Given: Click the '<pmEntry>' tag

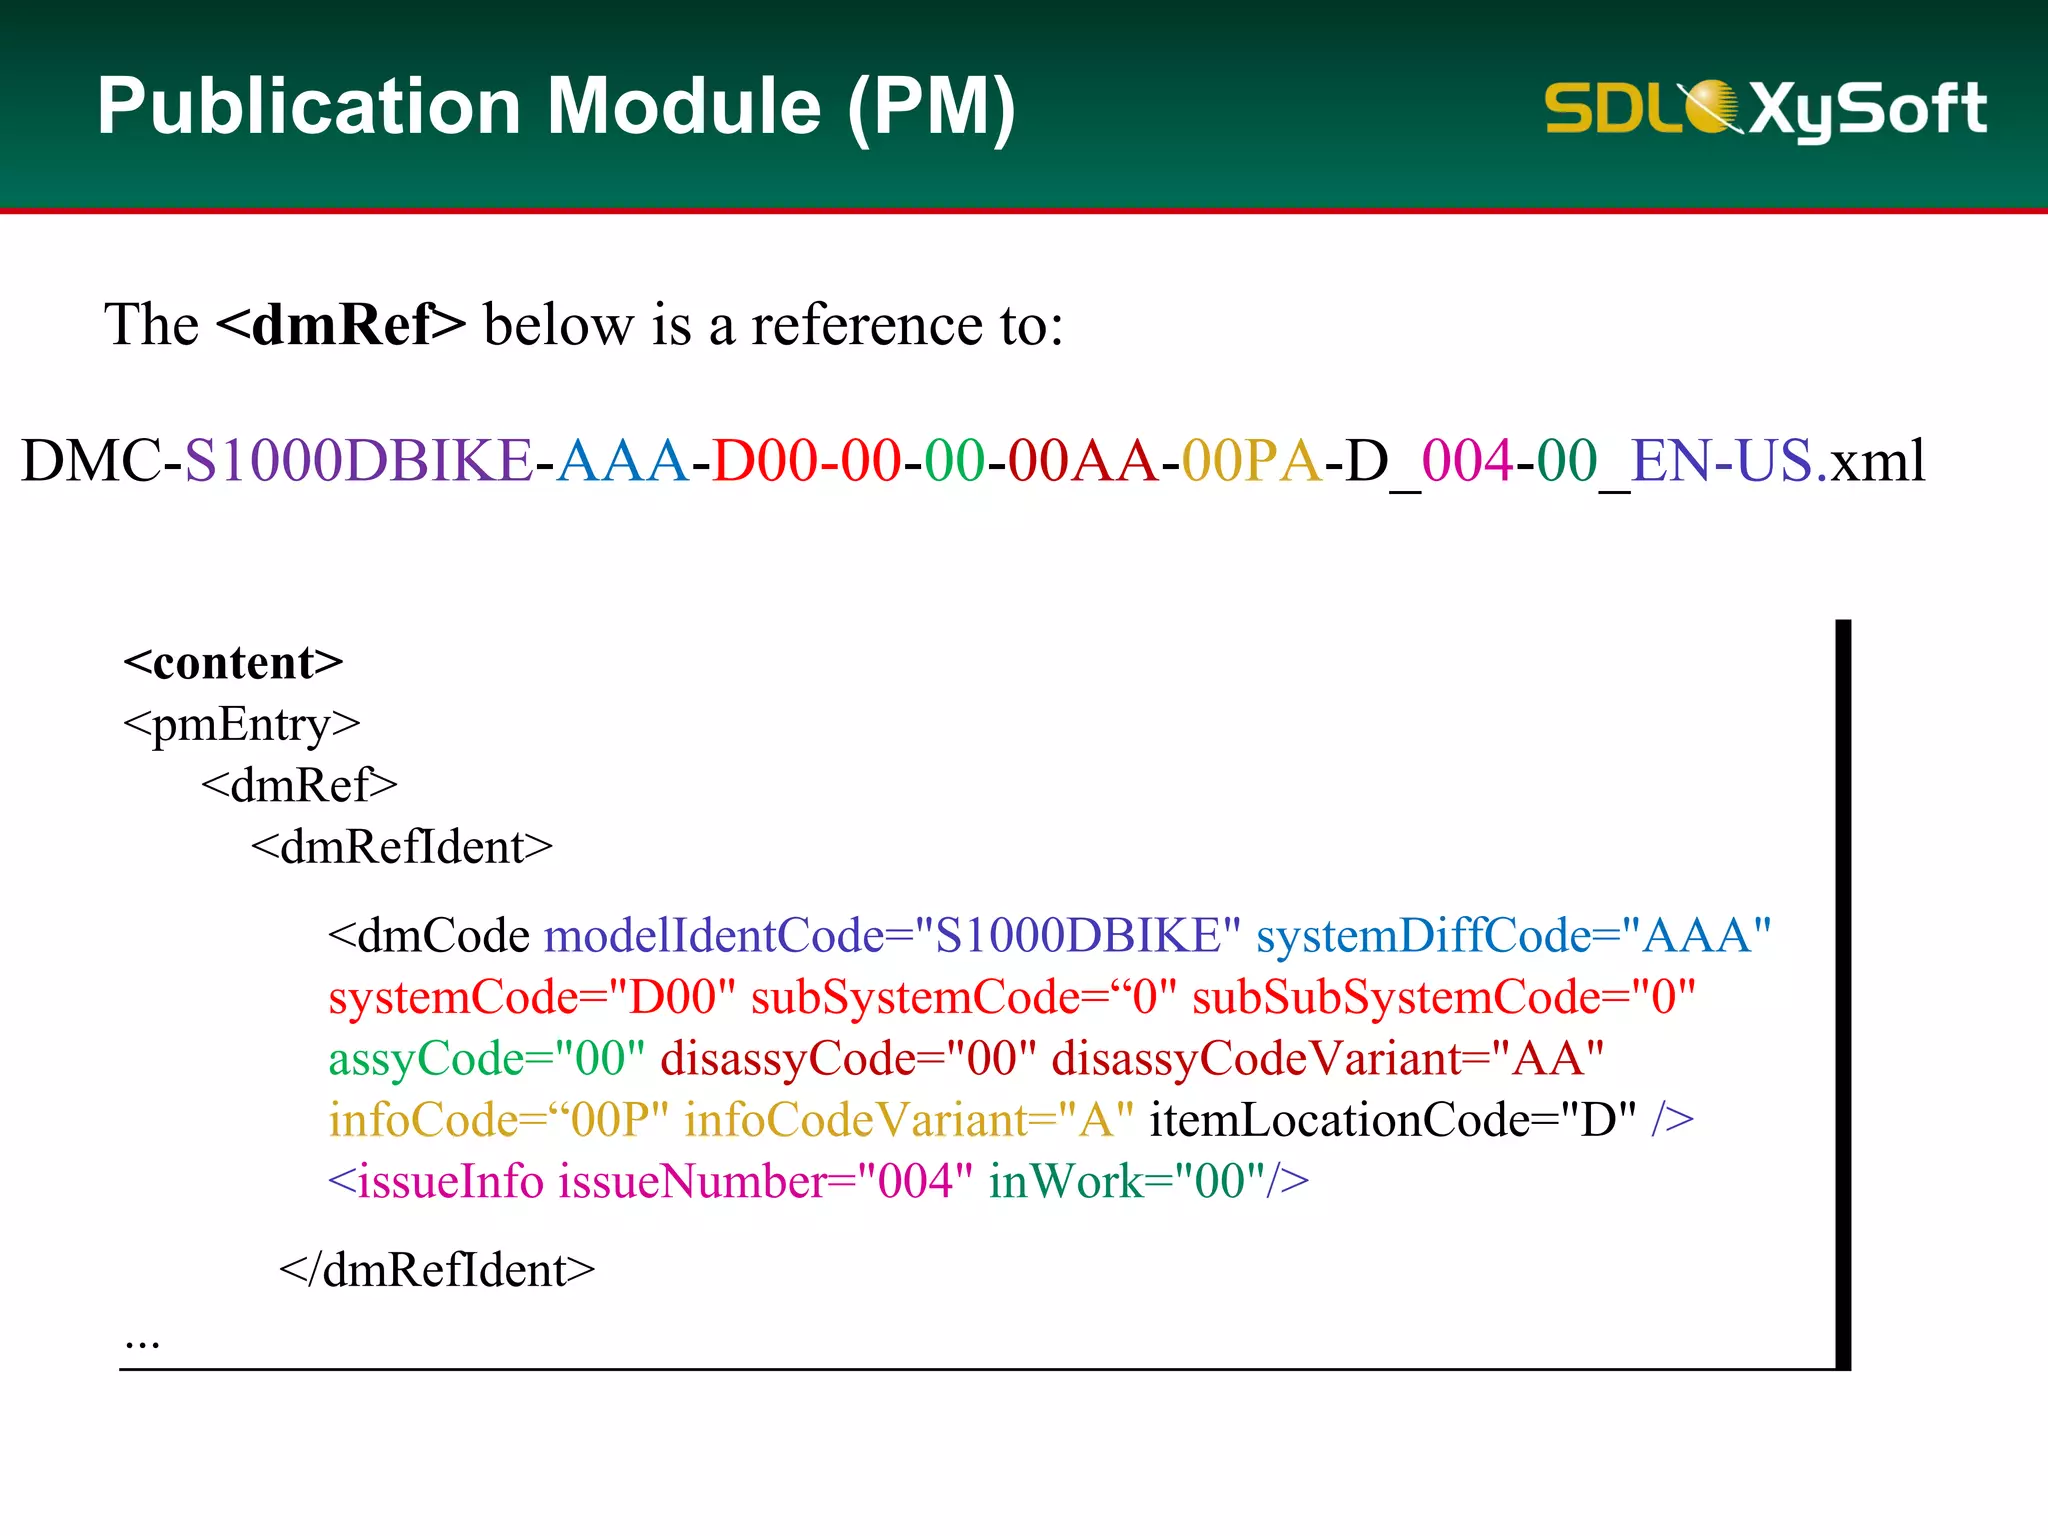Looking at the screenshot, I should click(x=241, y=725).
